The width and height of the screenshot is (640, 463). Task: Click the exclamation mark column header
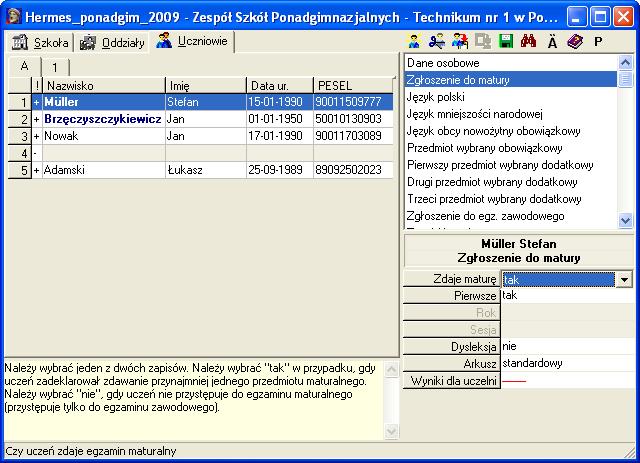(37, 86)
